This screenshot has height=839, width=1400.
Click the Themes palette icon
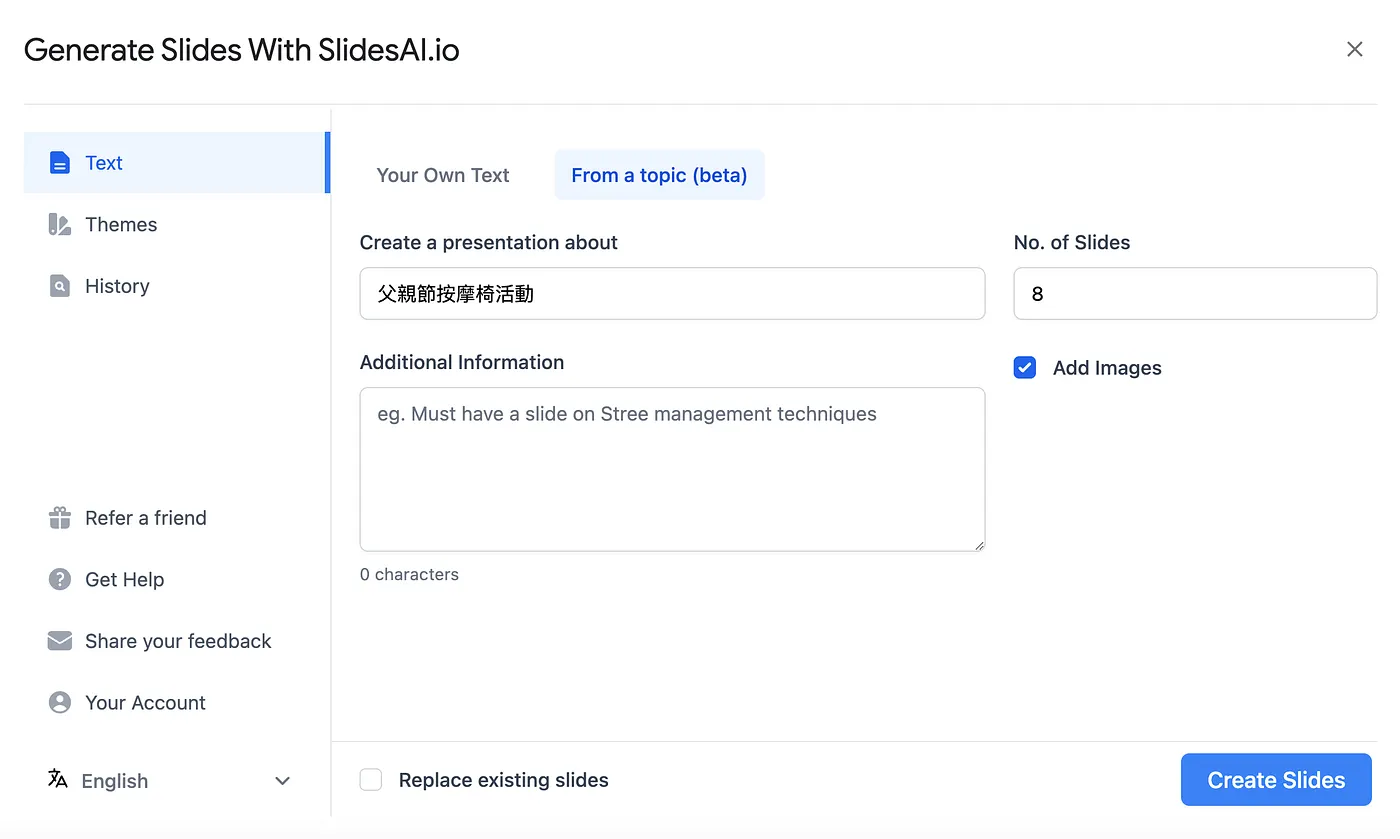click(x=60, y=225)
